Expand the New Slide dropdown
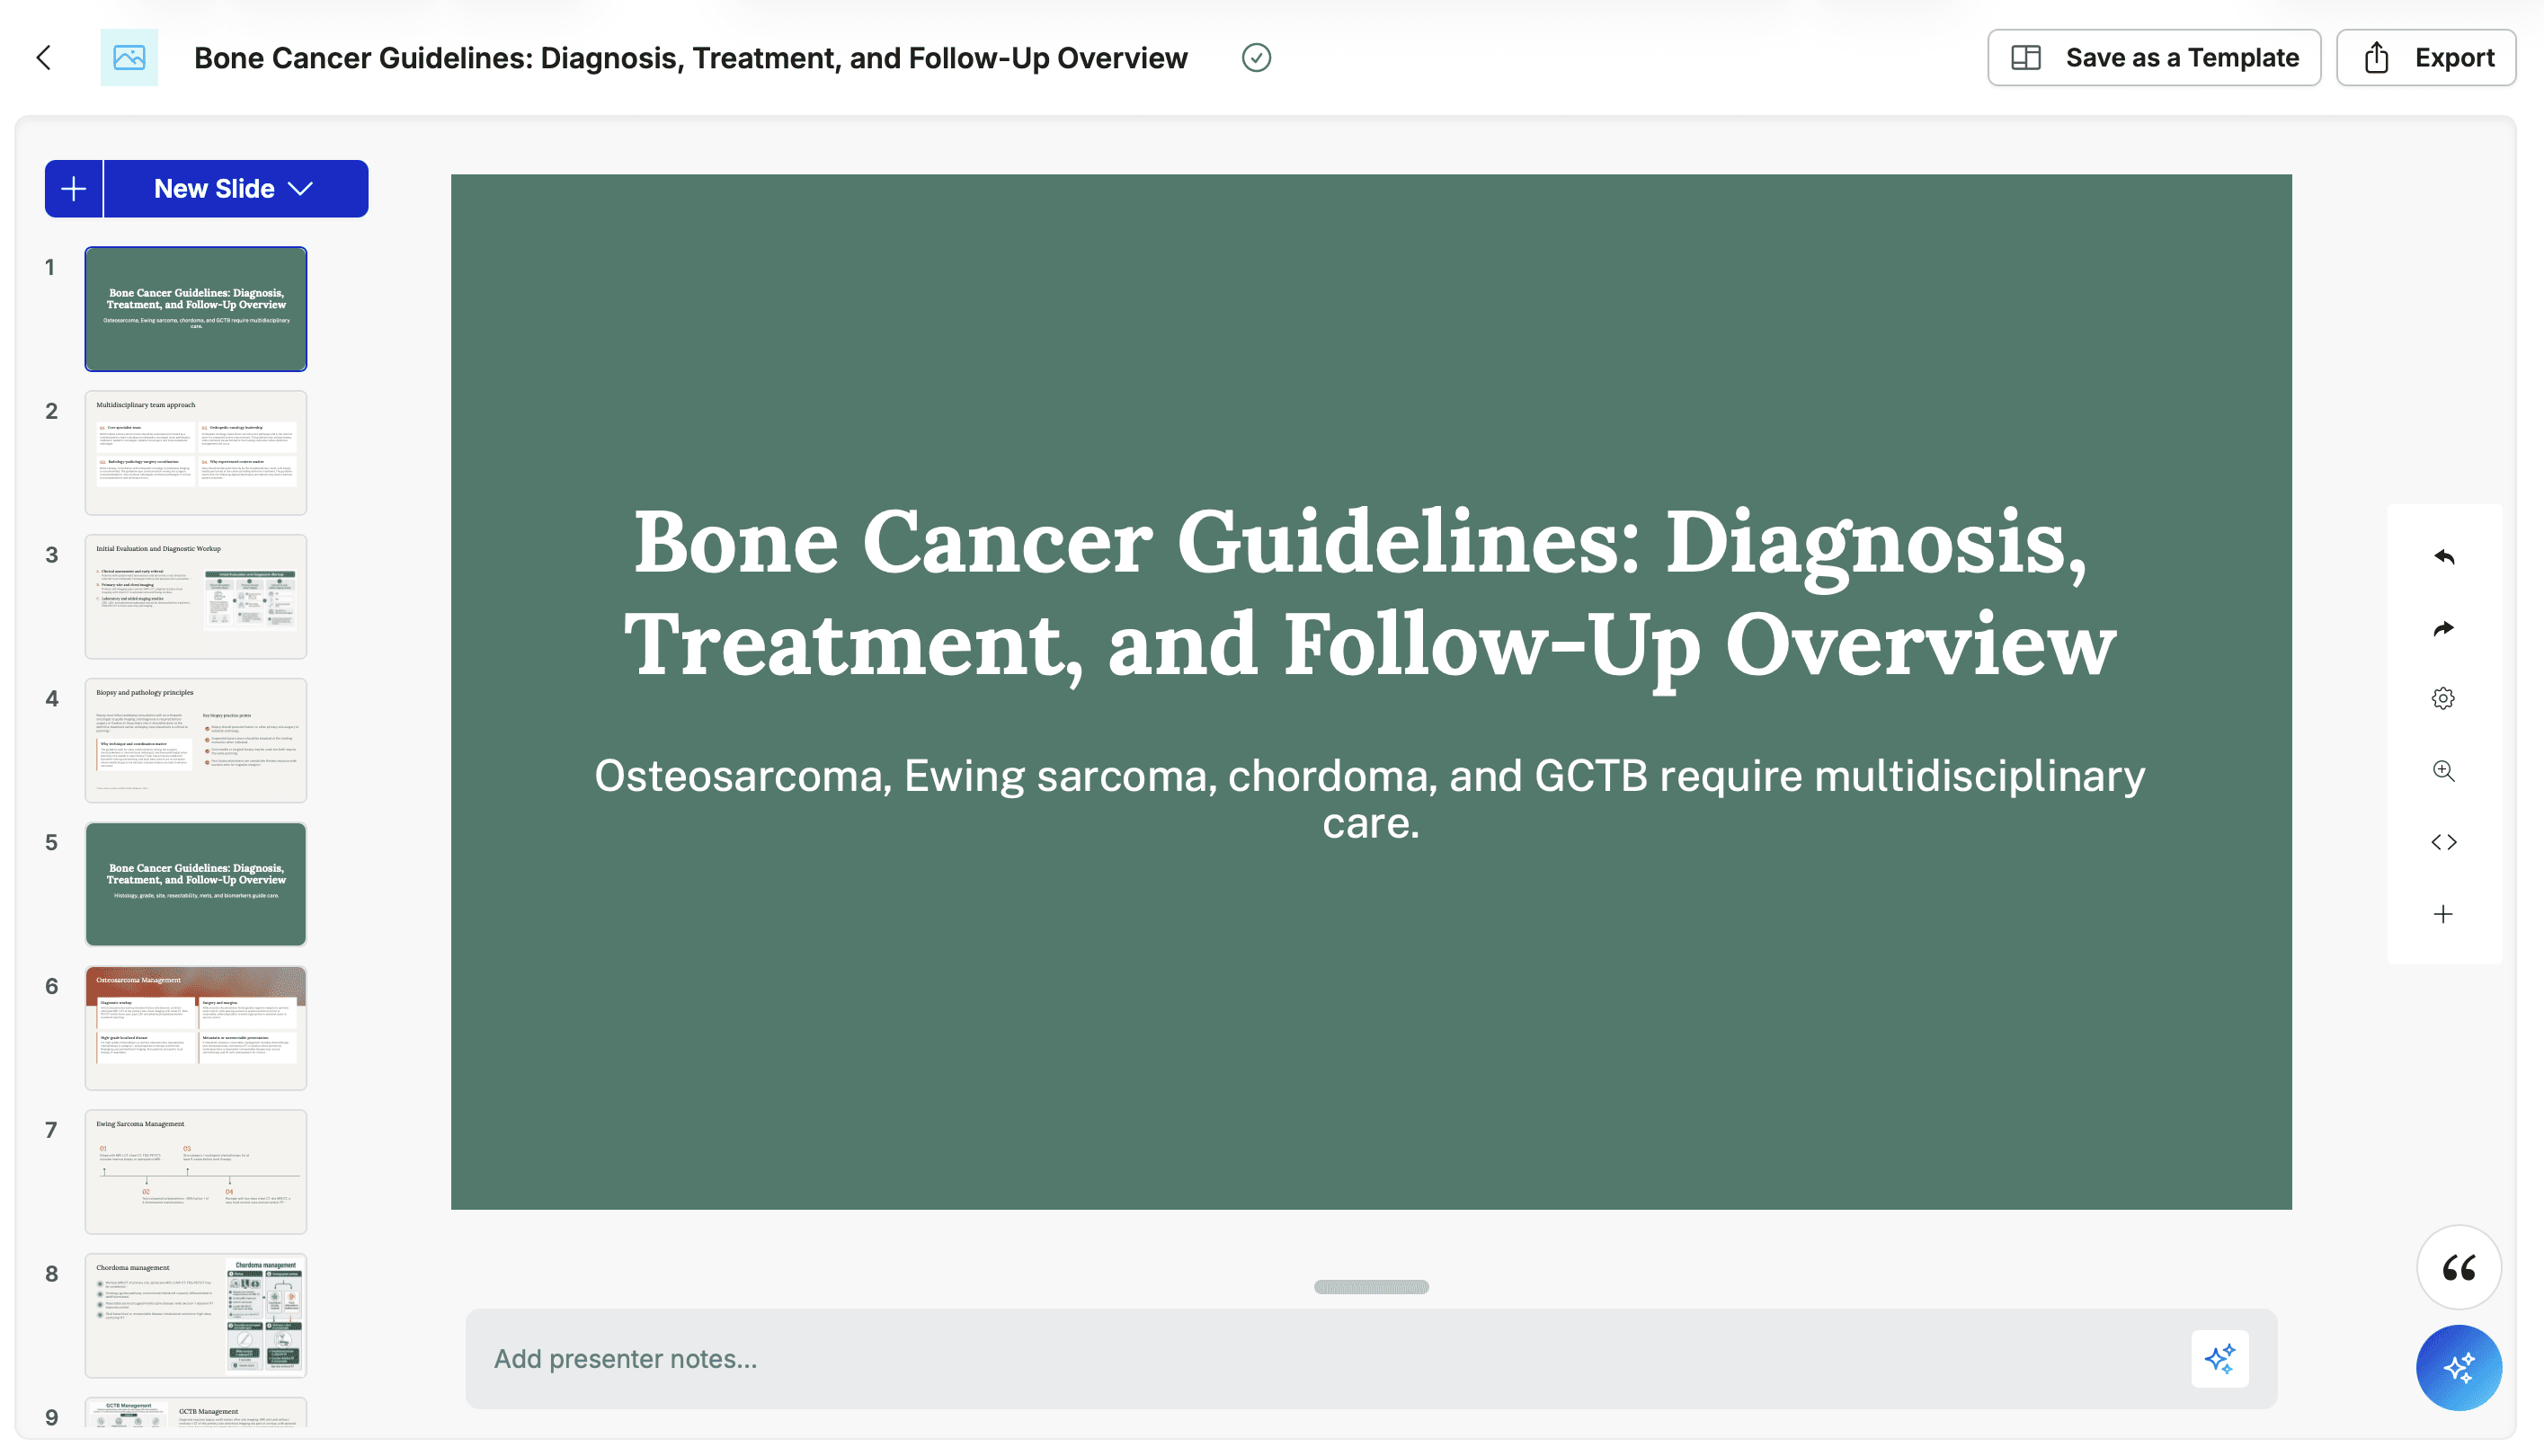Screen dimensions: 2544x1456 236,189
